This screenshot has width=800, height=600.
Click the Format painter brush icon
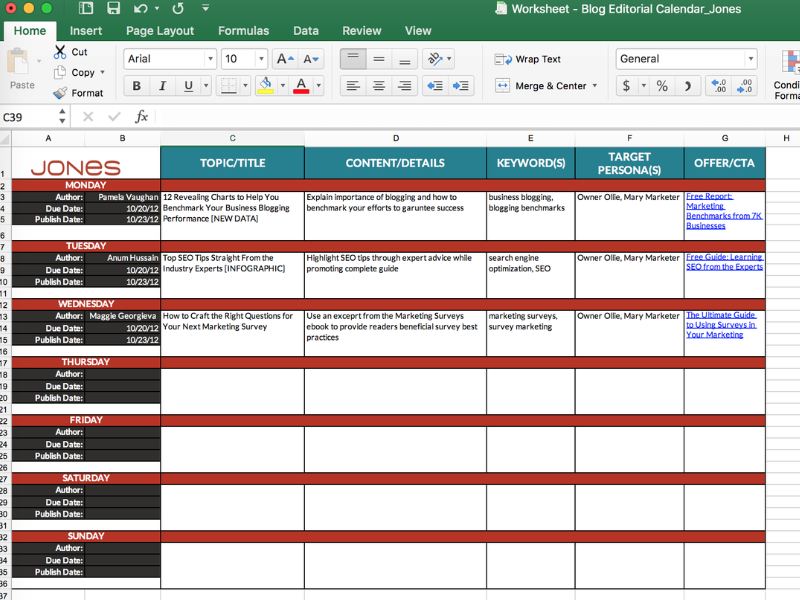[60, 93]
